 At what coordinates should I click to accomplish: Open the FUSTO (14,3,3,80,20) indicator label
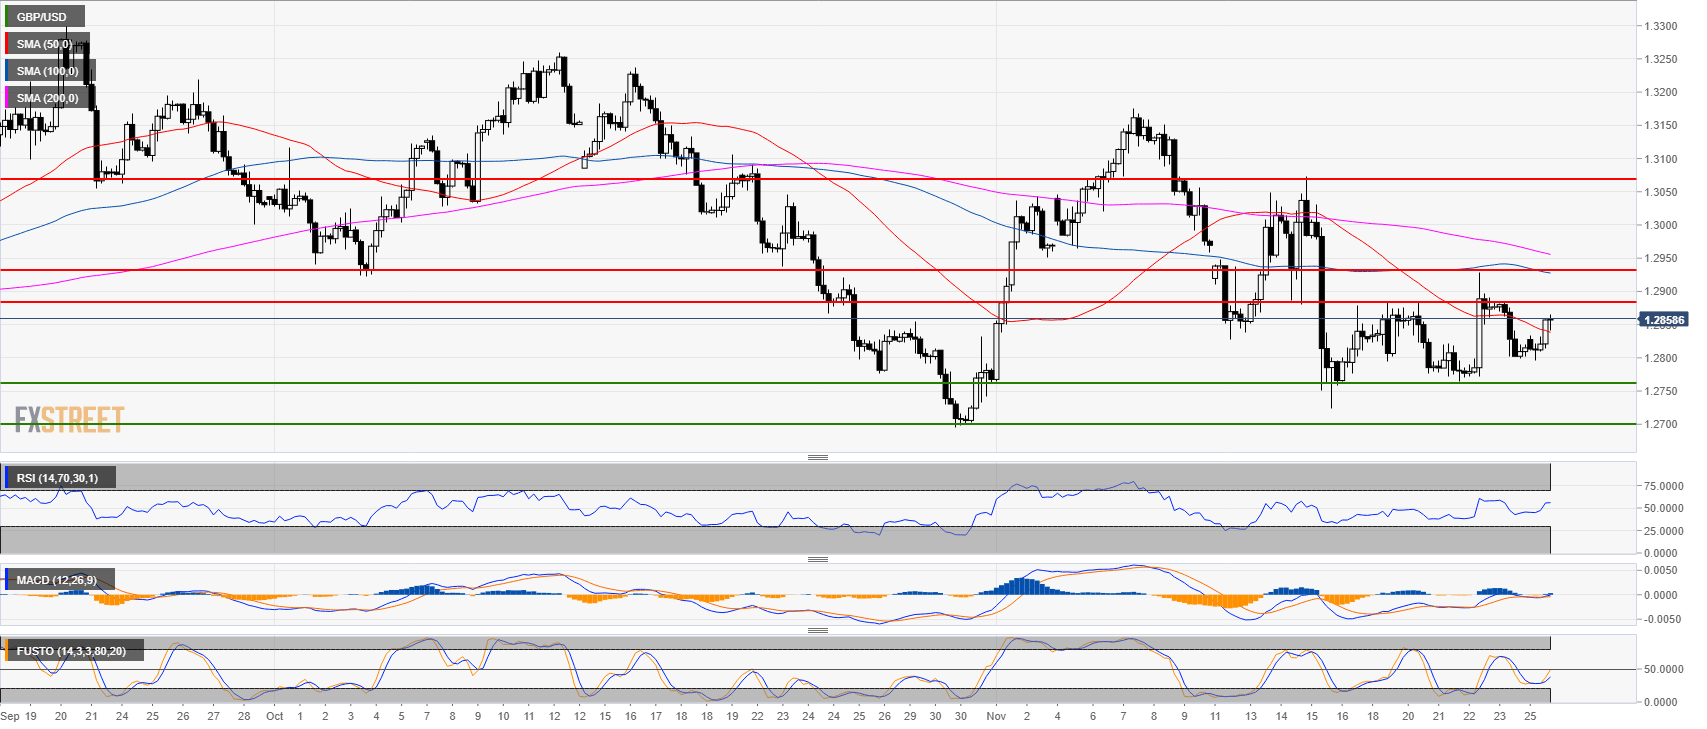click(71, 651)
